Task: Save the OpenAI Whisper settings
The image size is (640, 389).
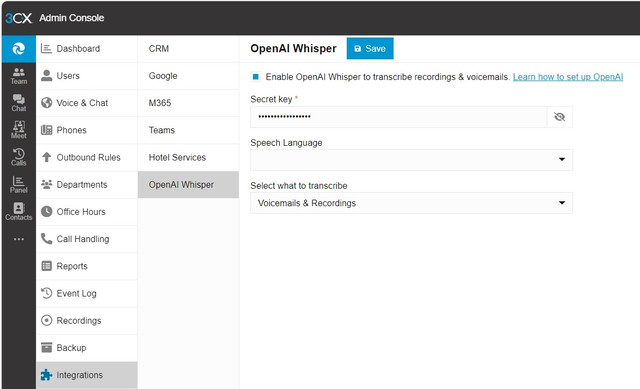Action: [x=370, y=49]
